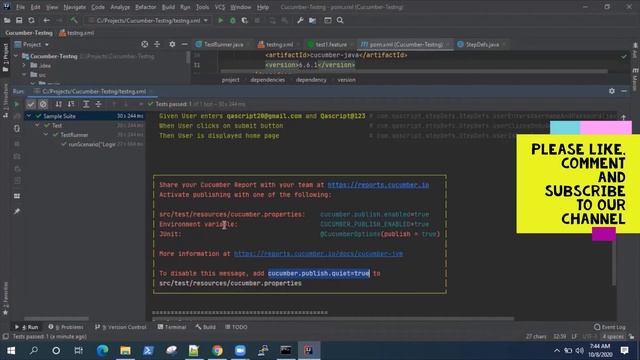
Task: Open the Problems tool window button
Action: (66, 327)
